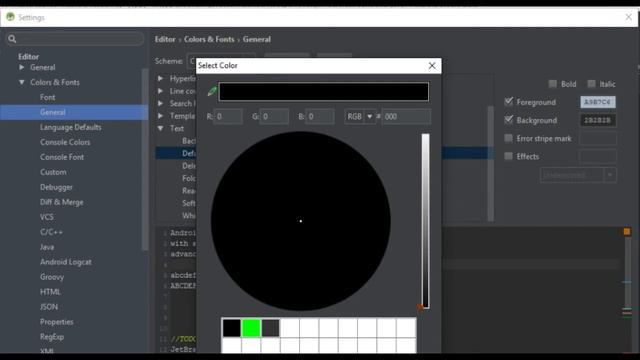Image resolution: width=640 pixels, height=360 pixels.
Task: Click the Foreground color swatch A9B7C6
Action: 598,102
